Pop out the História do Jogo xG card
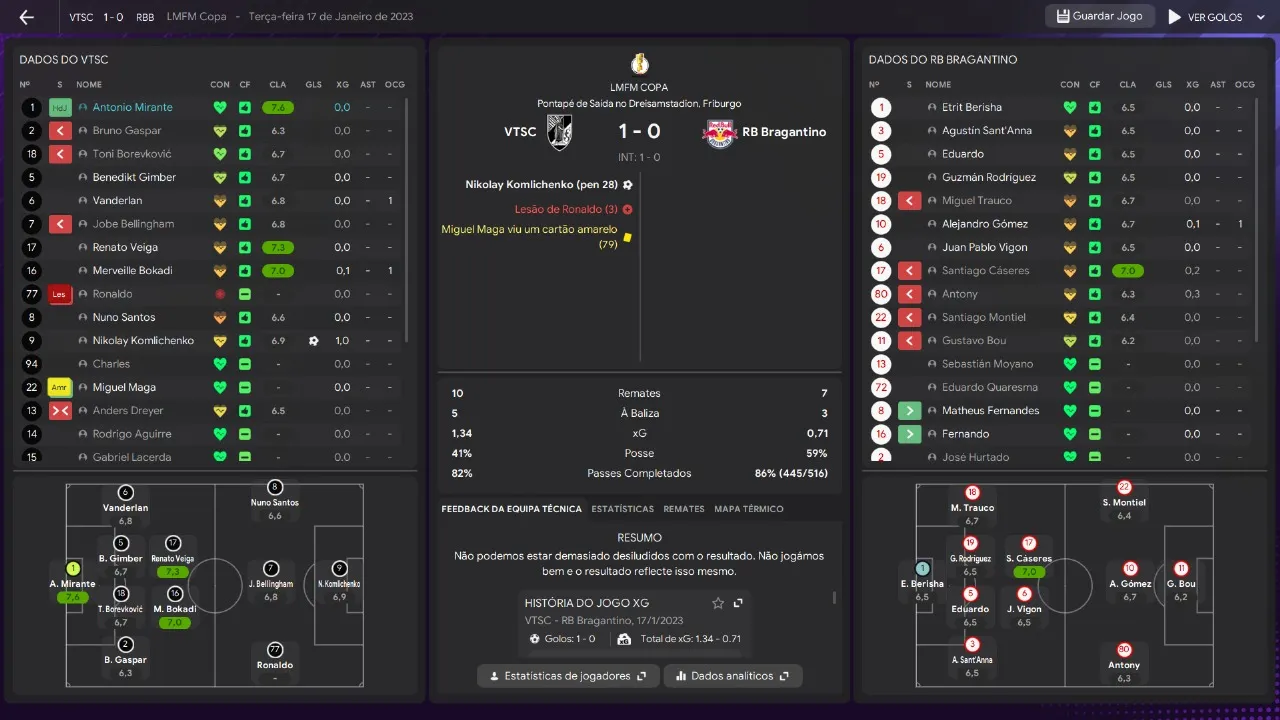 click(x=738, y=603)
